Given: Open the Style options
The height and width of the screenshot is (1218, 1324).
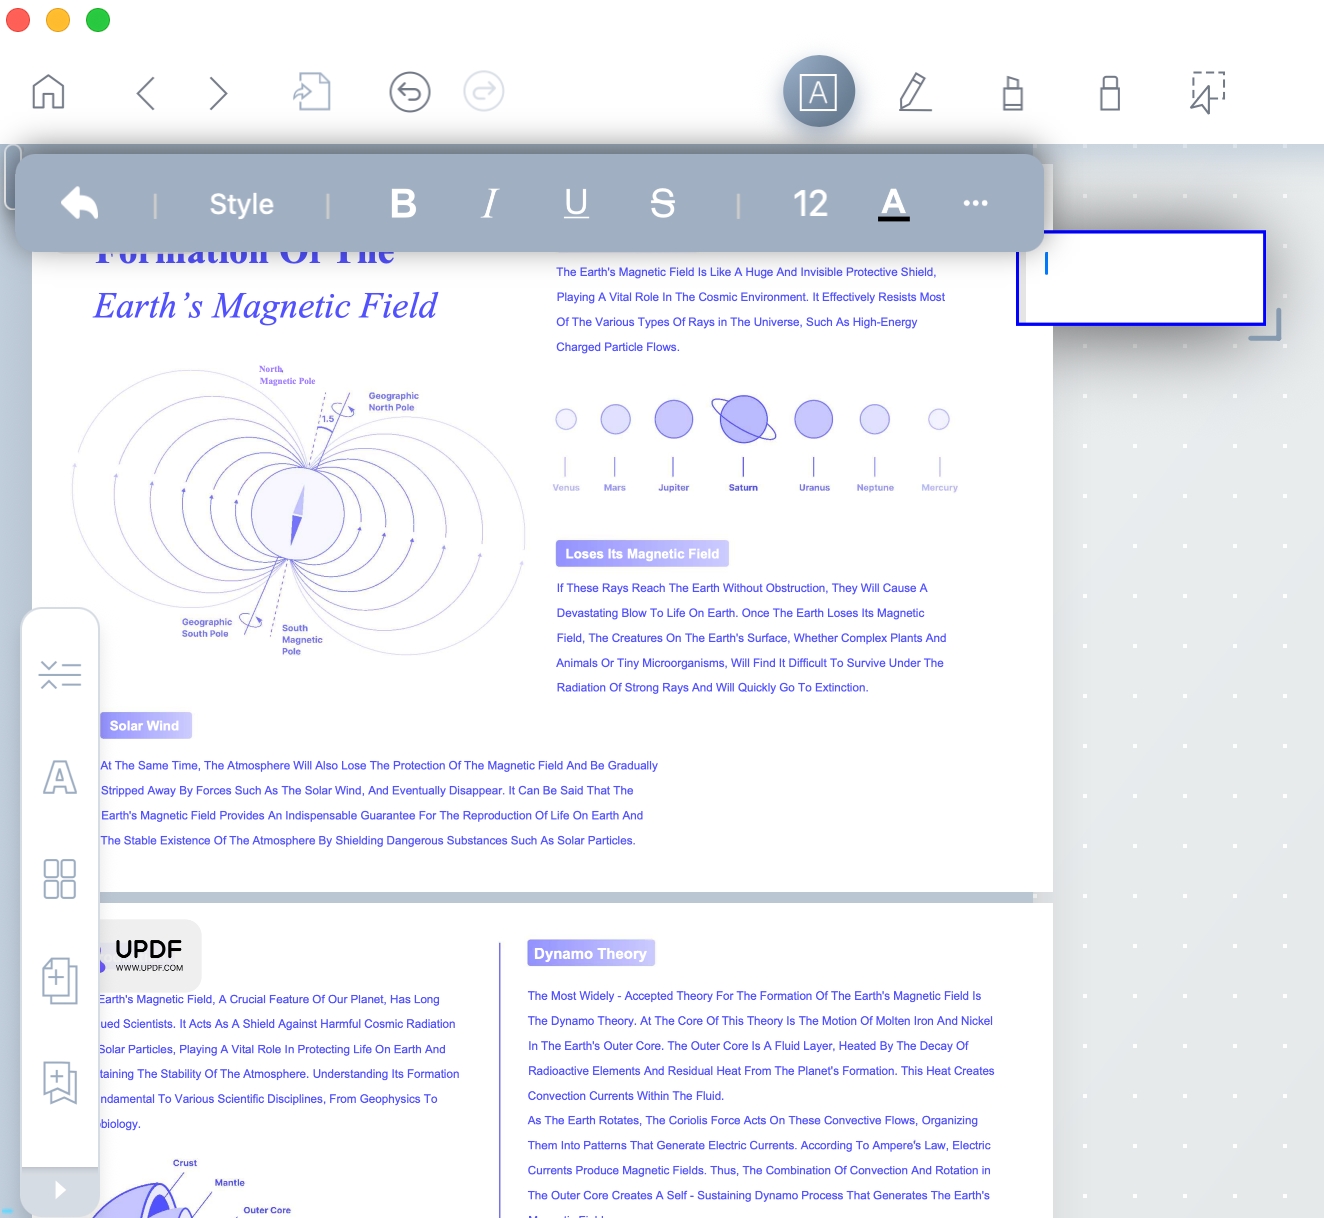Looking at the screenshot, I should [x=241, y=204].
